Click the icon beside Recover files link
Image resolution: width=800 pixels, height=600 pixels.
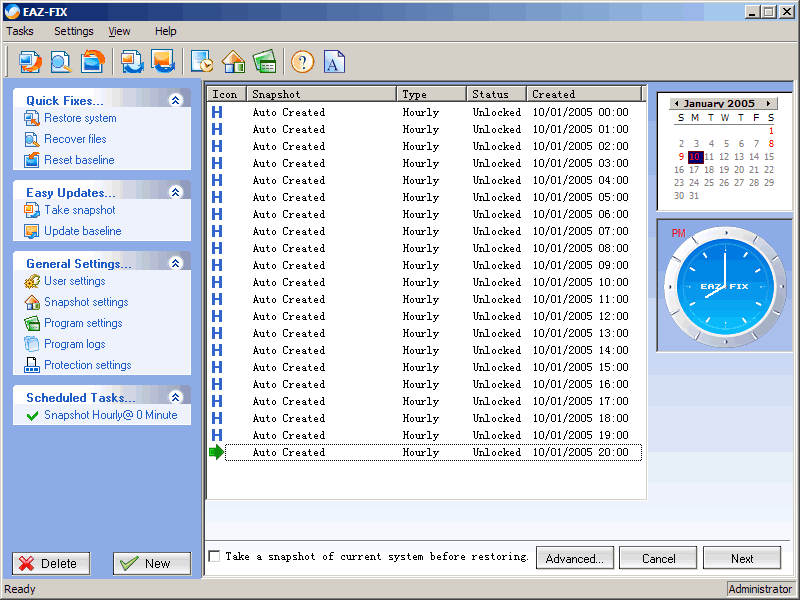point(32,139)
